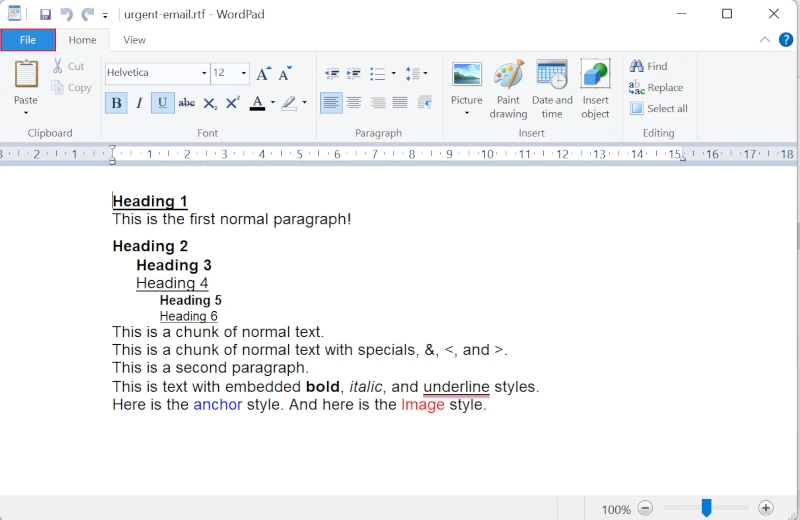Zoom in with the plus button
This screenshot has height=520, width=800.
coord(765,508)
